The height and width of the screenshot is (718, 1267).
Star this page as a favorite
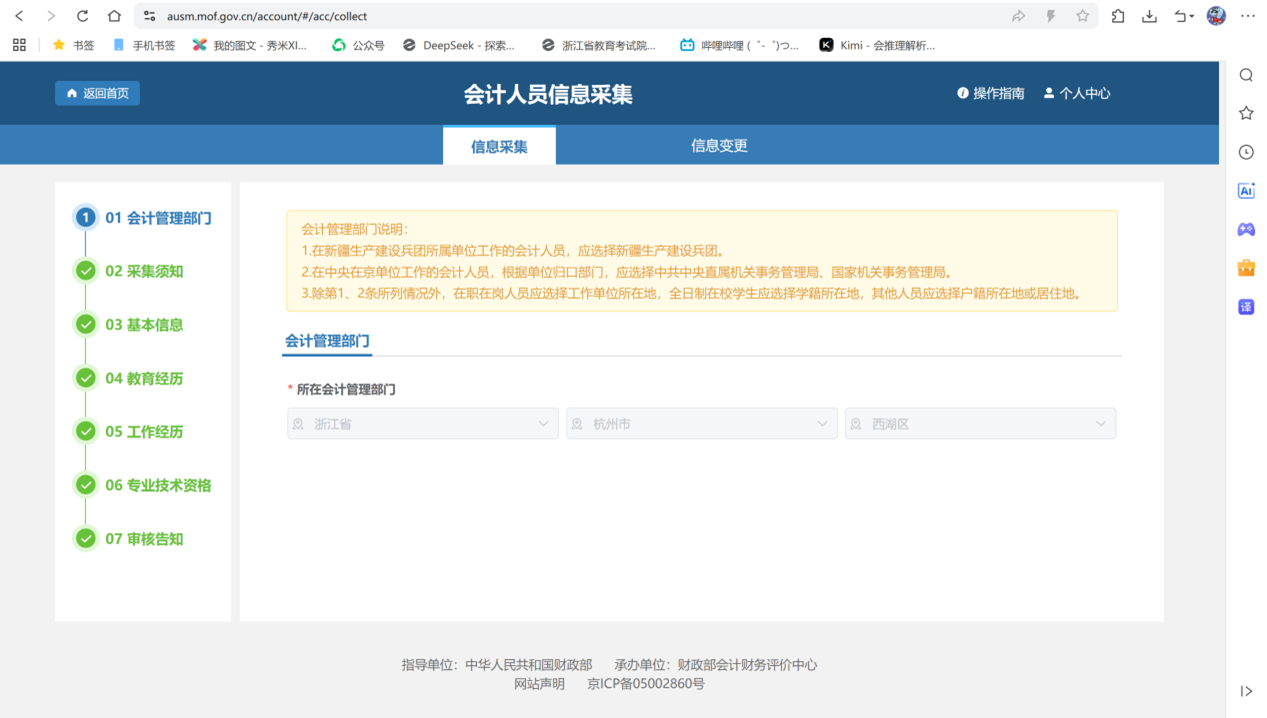[1082, 16]
